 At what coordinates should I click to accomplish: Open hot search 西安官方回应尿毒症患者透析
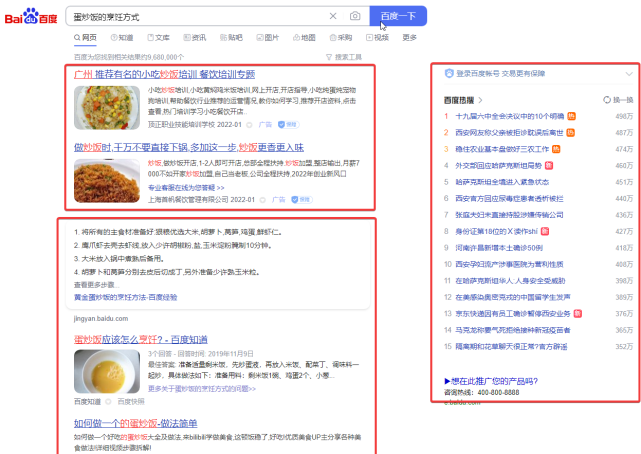(x=509, y=199)
